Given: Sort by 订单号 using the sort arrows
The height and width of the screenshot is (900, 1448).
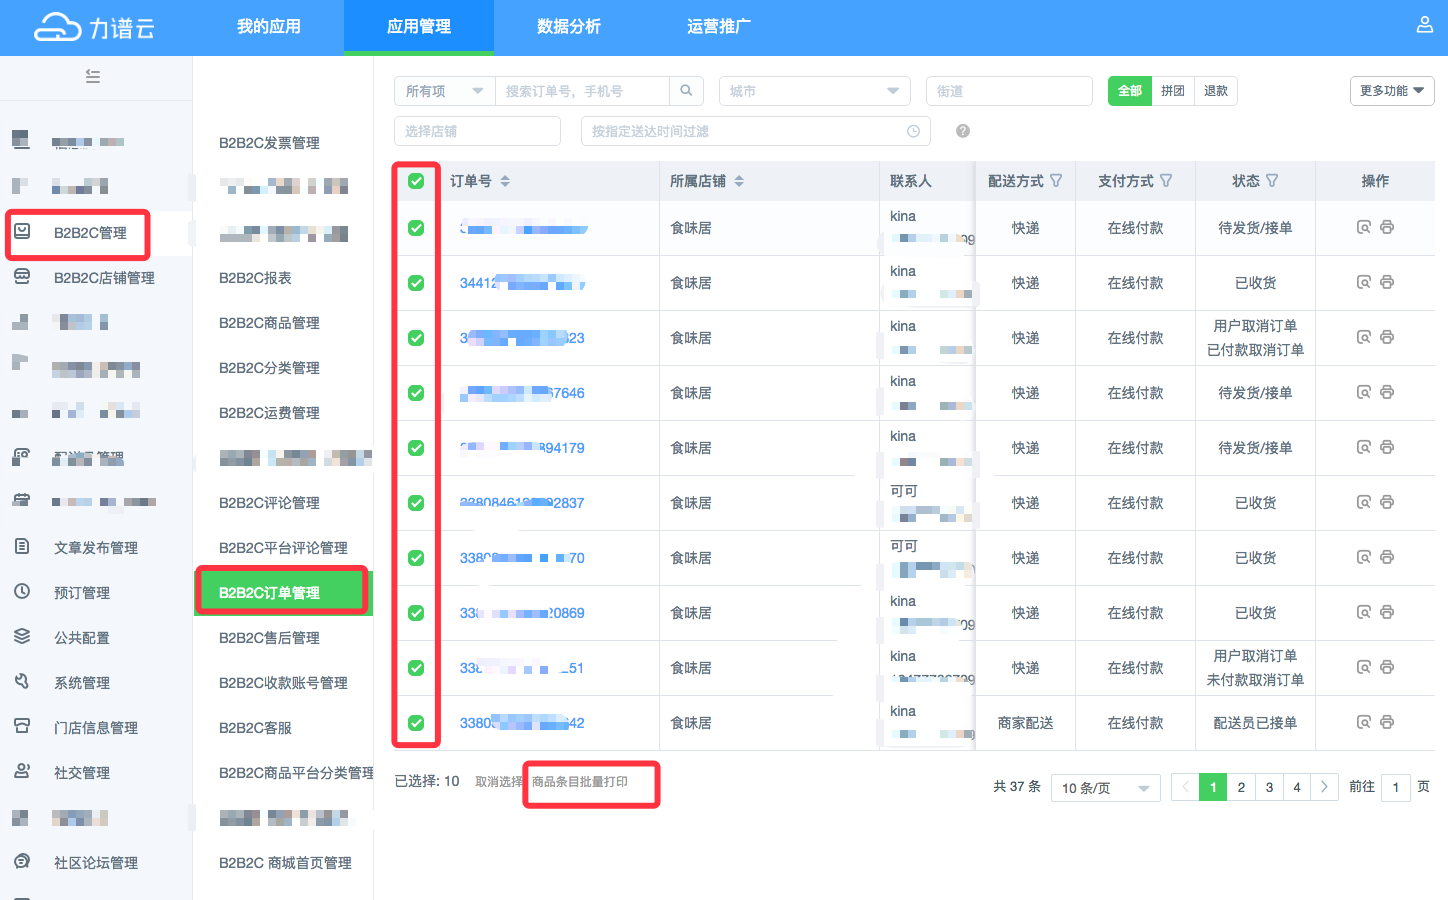Looking at the screenshot, I should pyautogui.click(x=505, y=181).
